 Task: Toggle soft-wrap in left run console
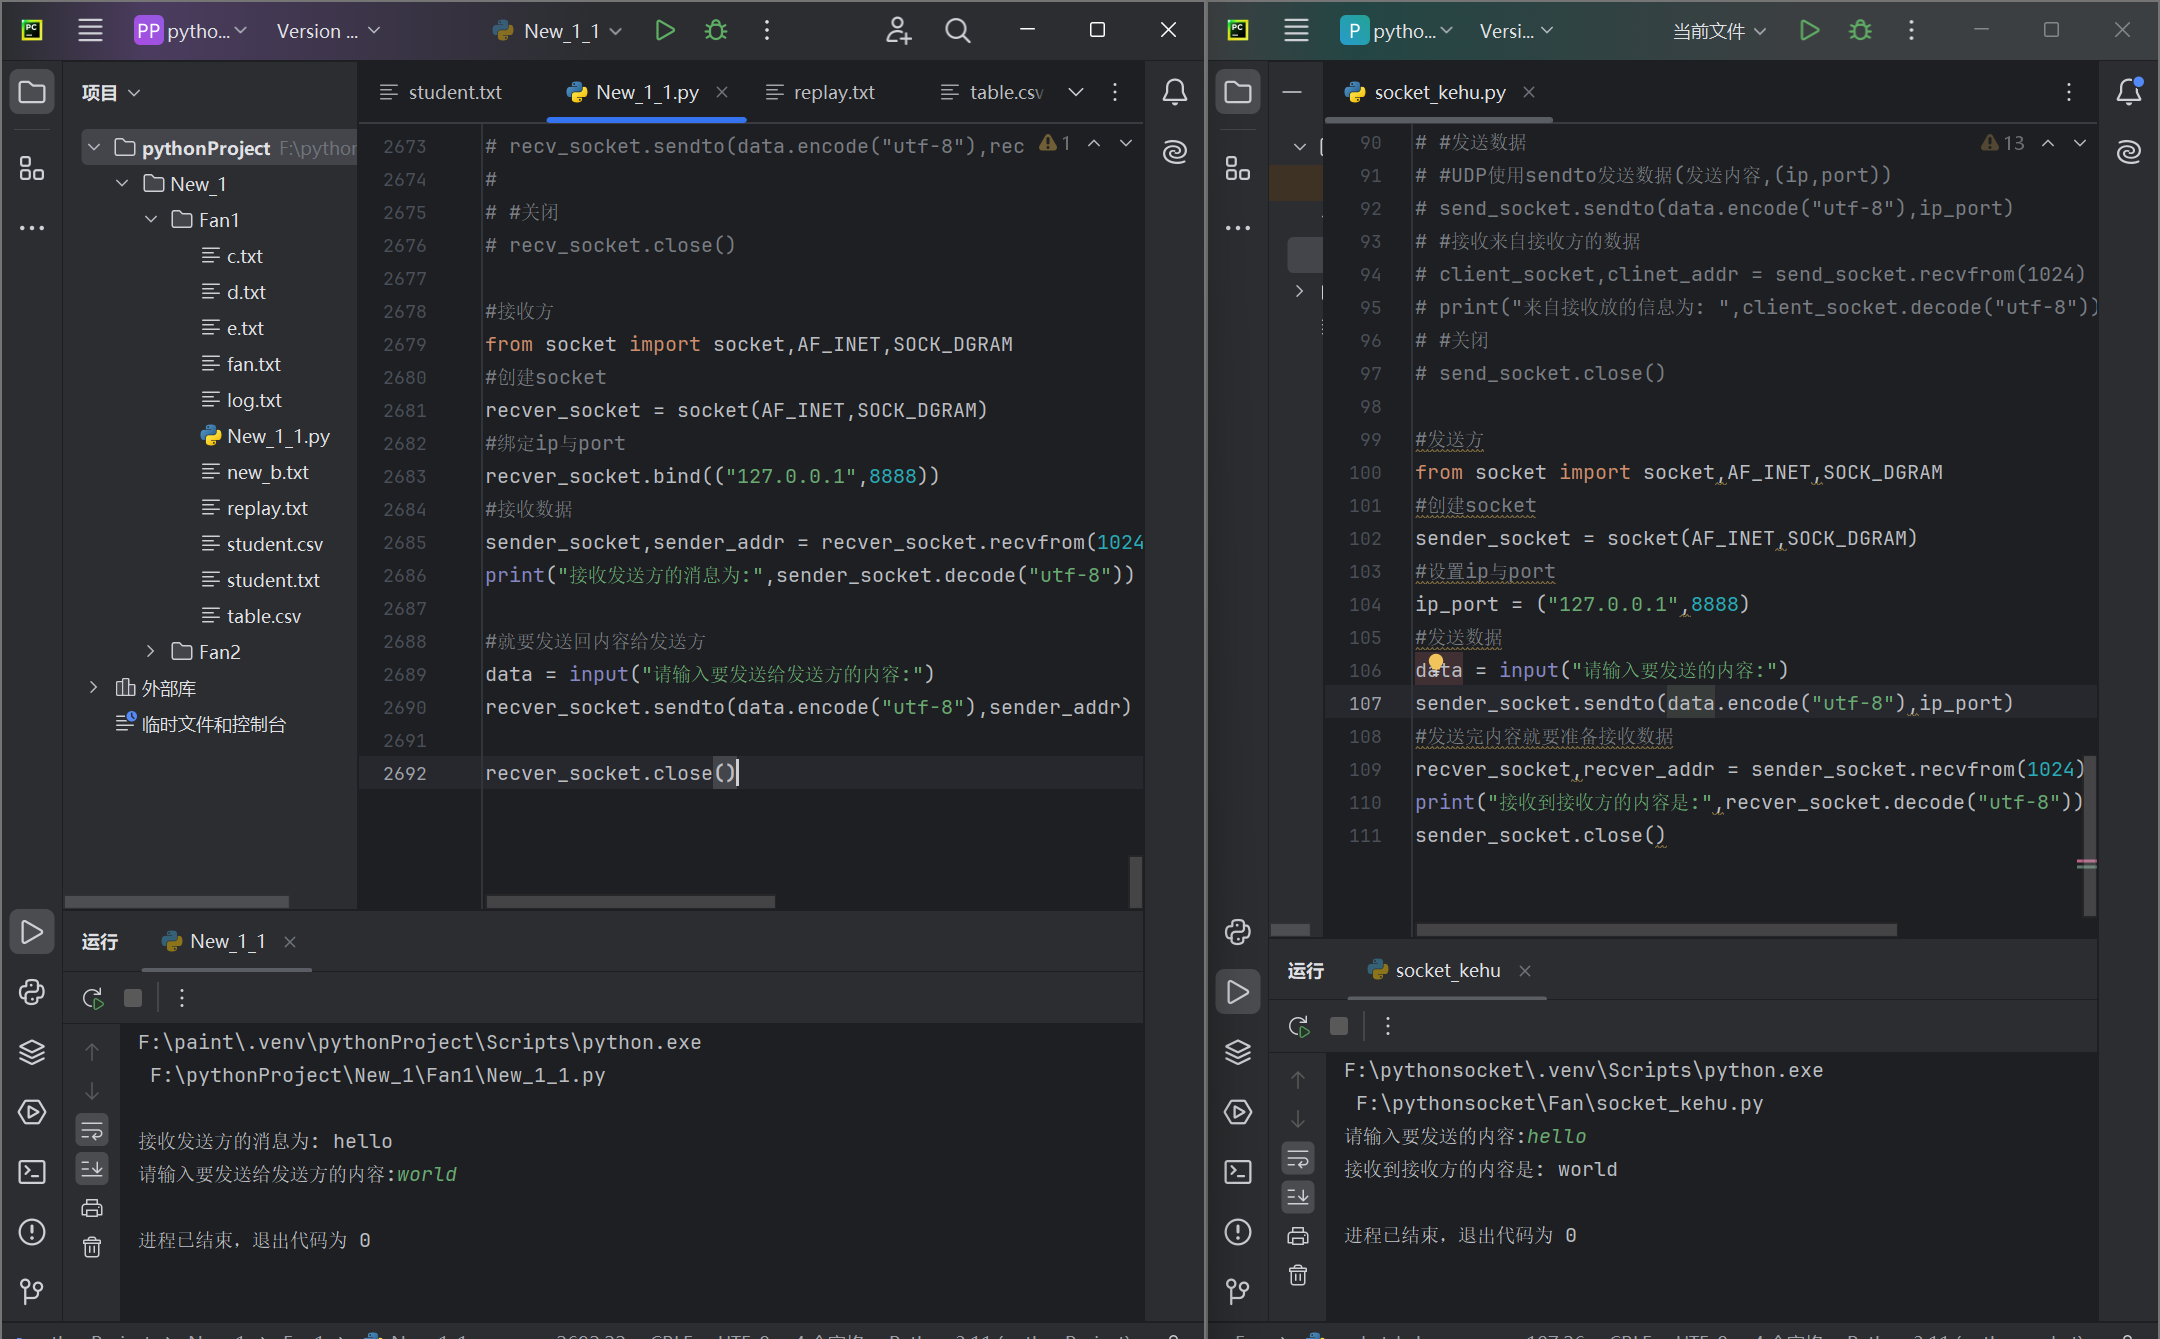tap(92, 1131)
